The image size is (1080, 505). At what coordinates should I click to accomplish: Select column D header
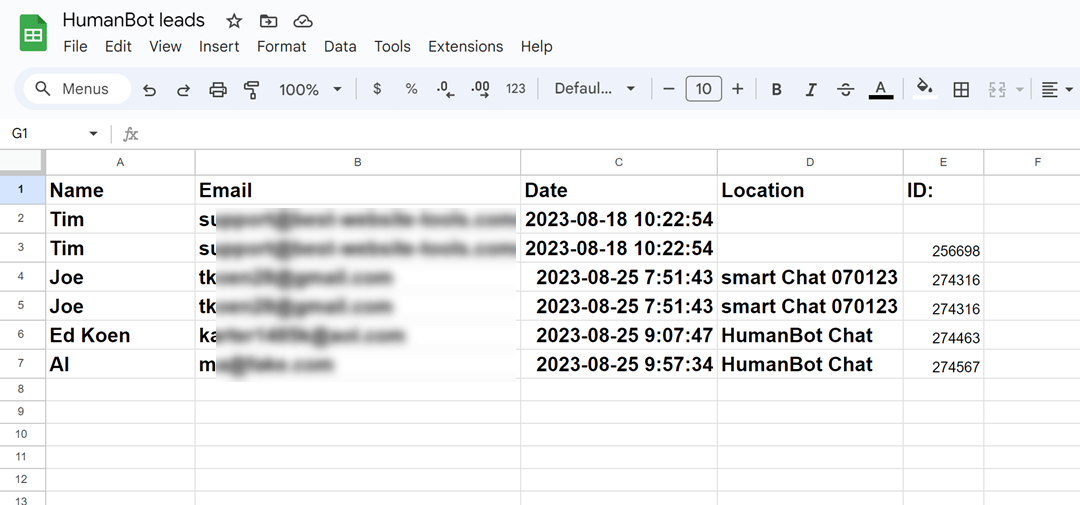[810, 162]
